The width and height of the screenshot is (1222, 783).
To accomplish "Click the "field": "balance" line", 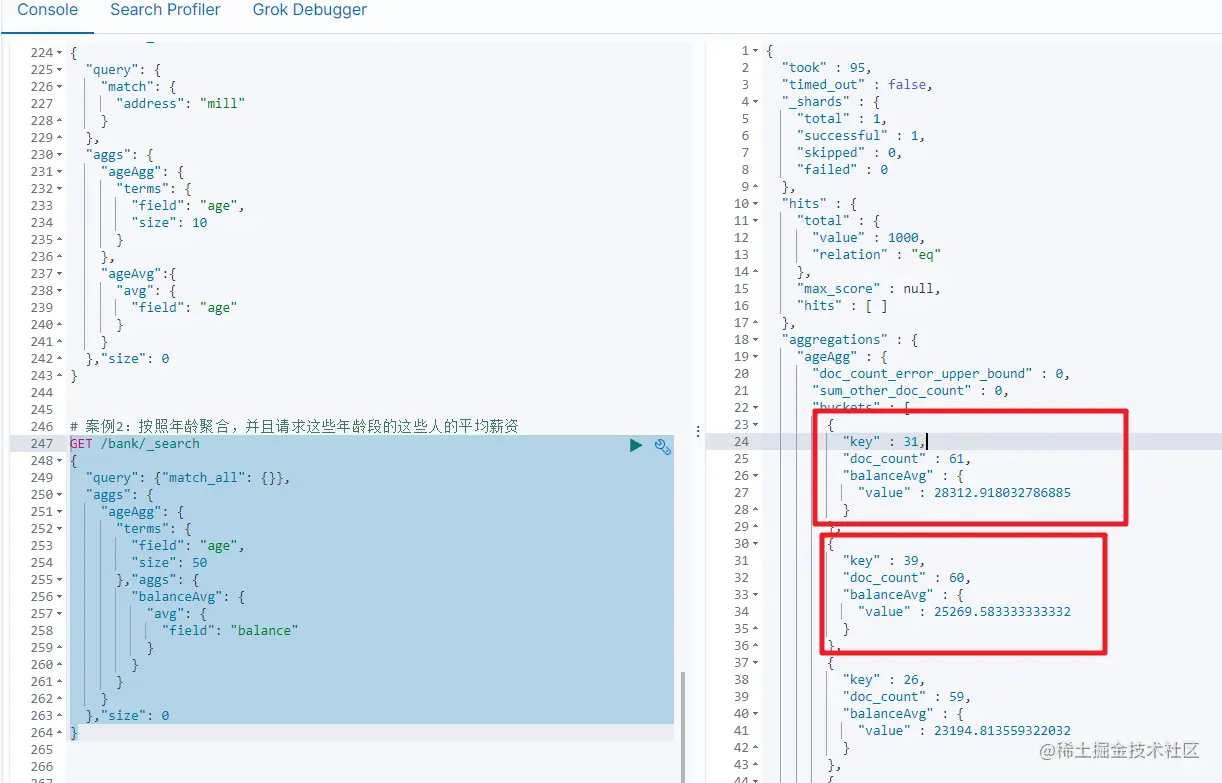I will coord(230,631).
